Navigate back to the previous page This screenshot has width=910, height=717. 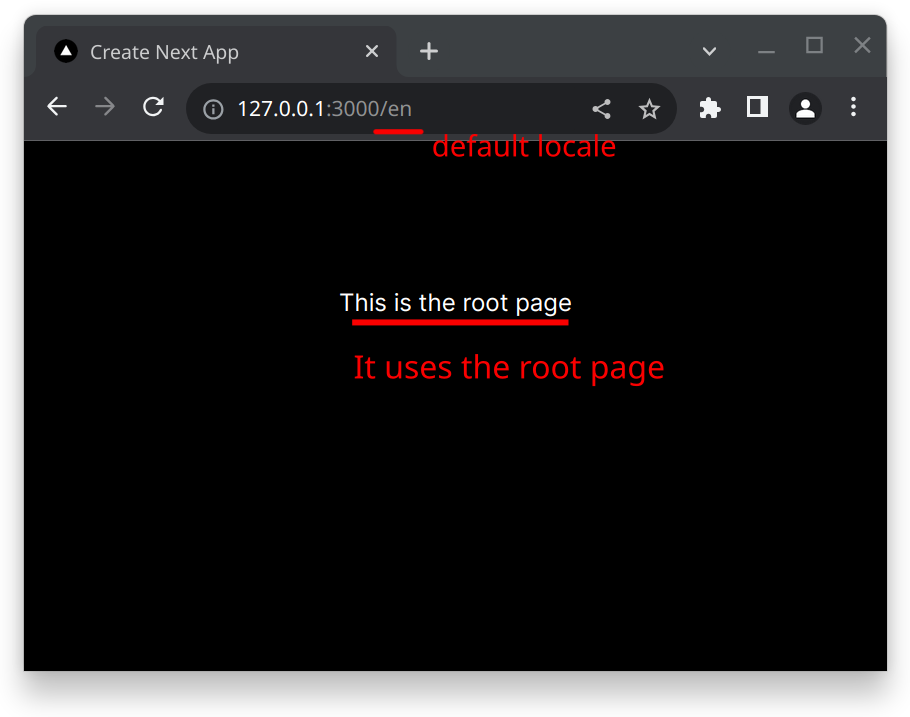(x=56, y=107)
